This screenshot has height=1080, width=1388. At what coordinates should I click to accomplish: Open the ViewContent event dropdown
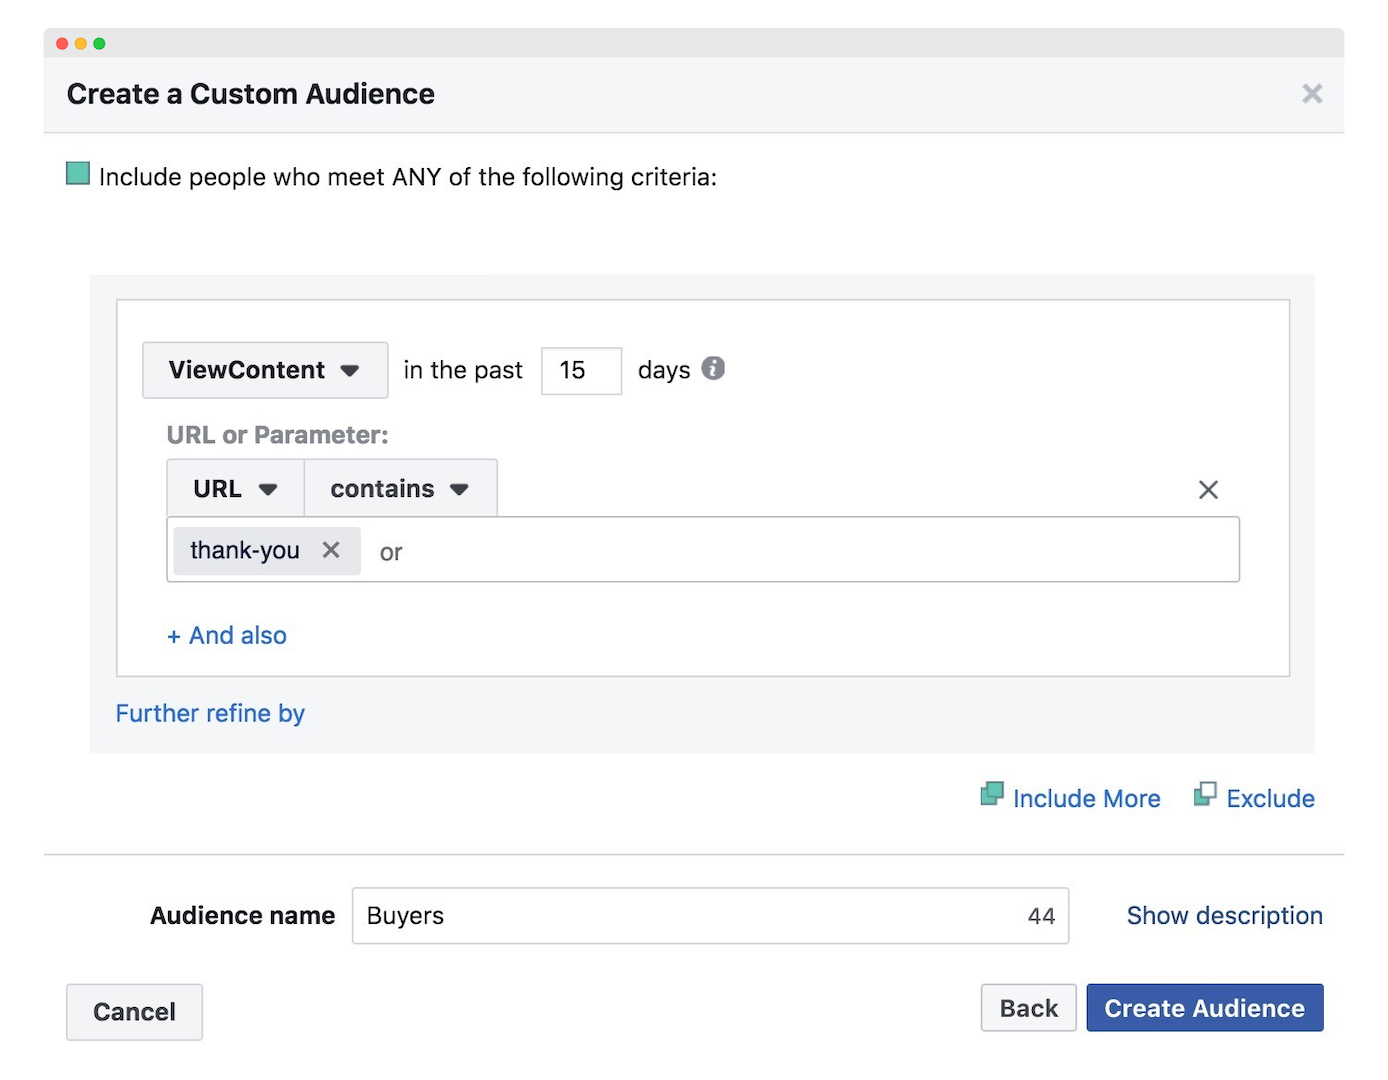(x=265, y=370)
